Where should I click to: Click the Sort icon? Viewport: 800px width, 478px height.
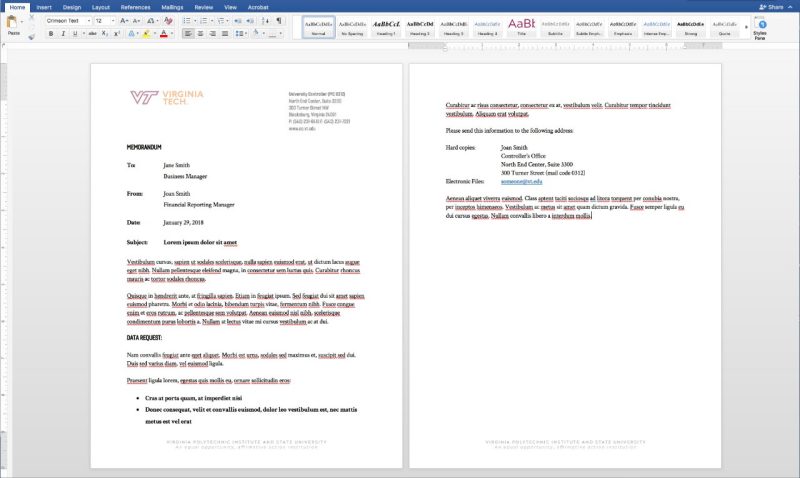[265, 21]
